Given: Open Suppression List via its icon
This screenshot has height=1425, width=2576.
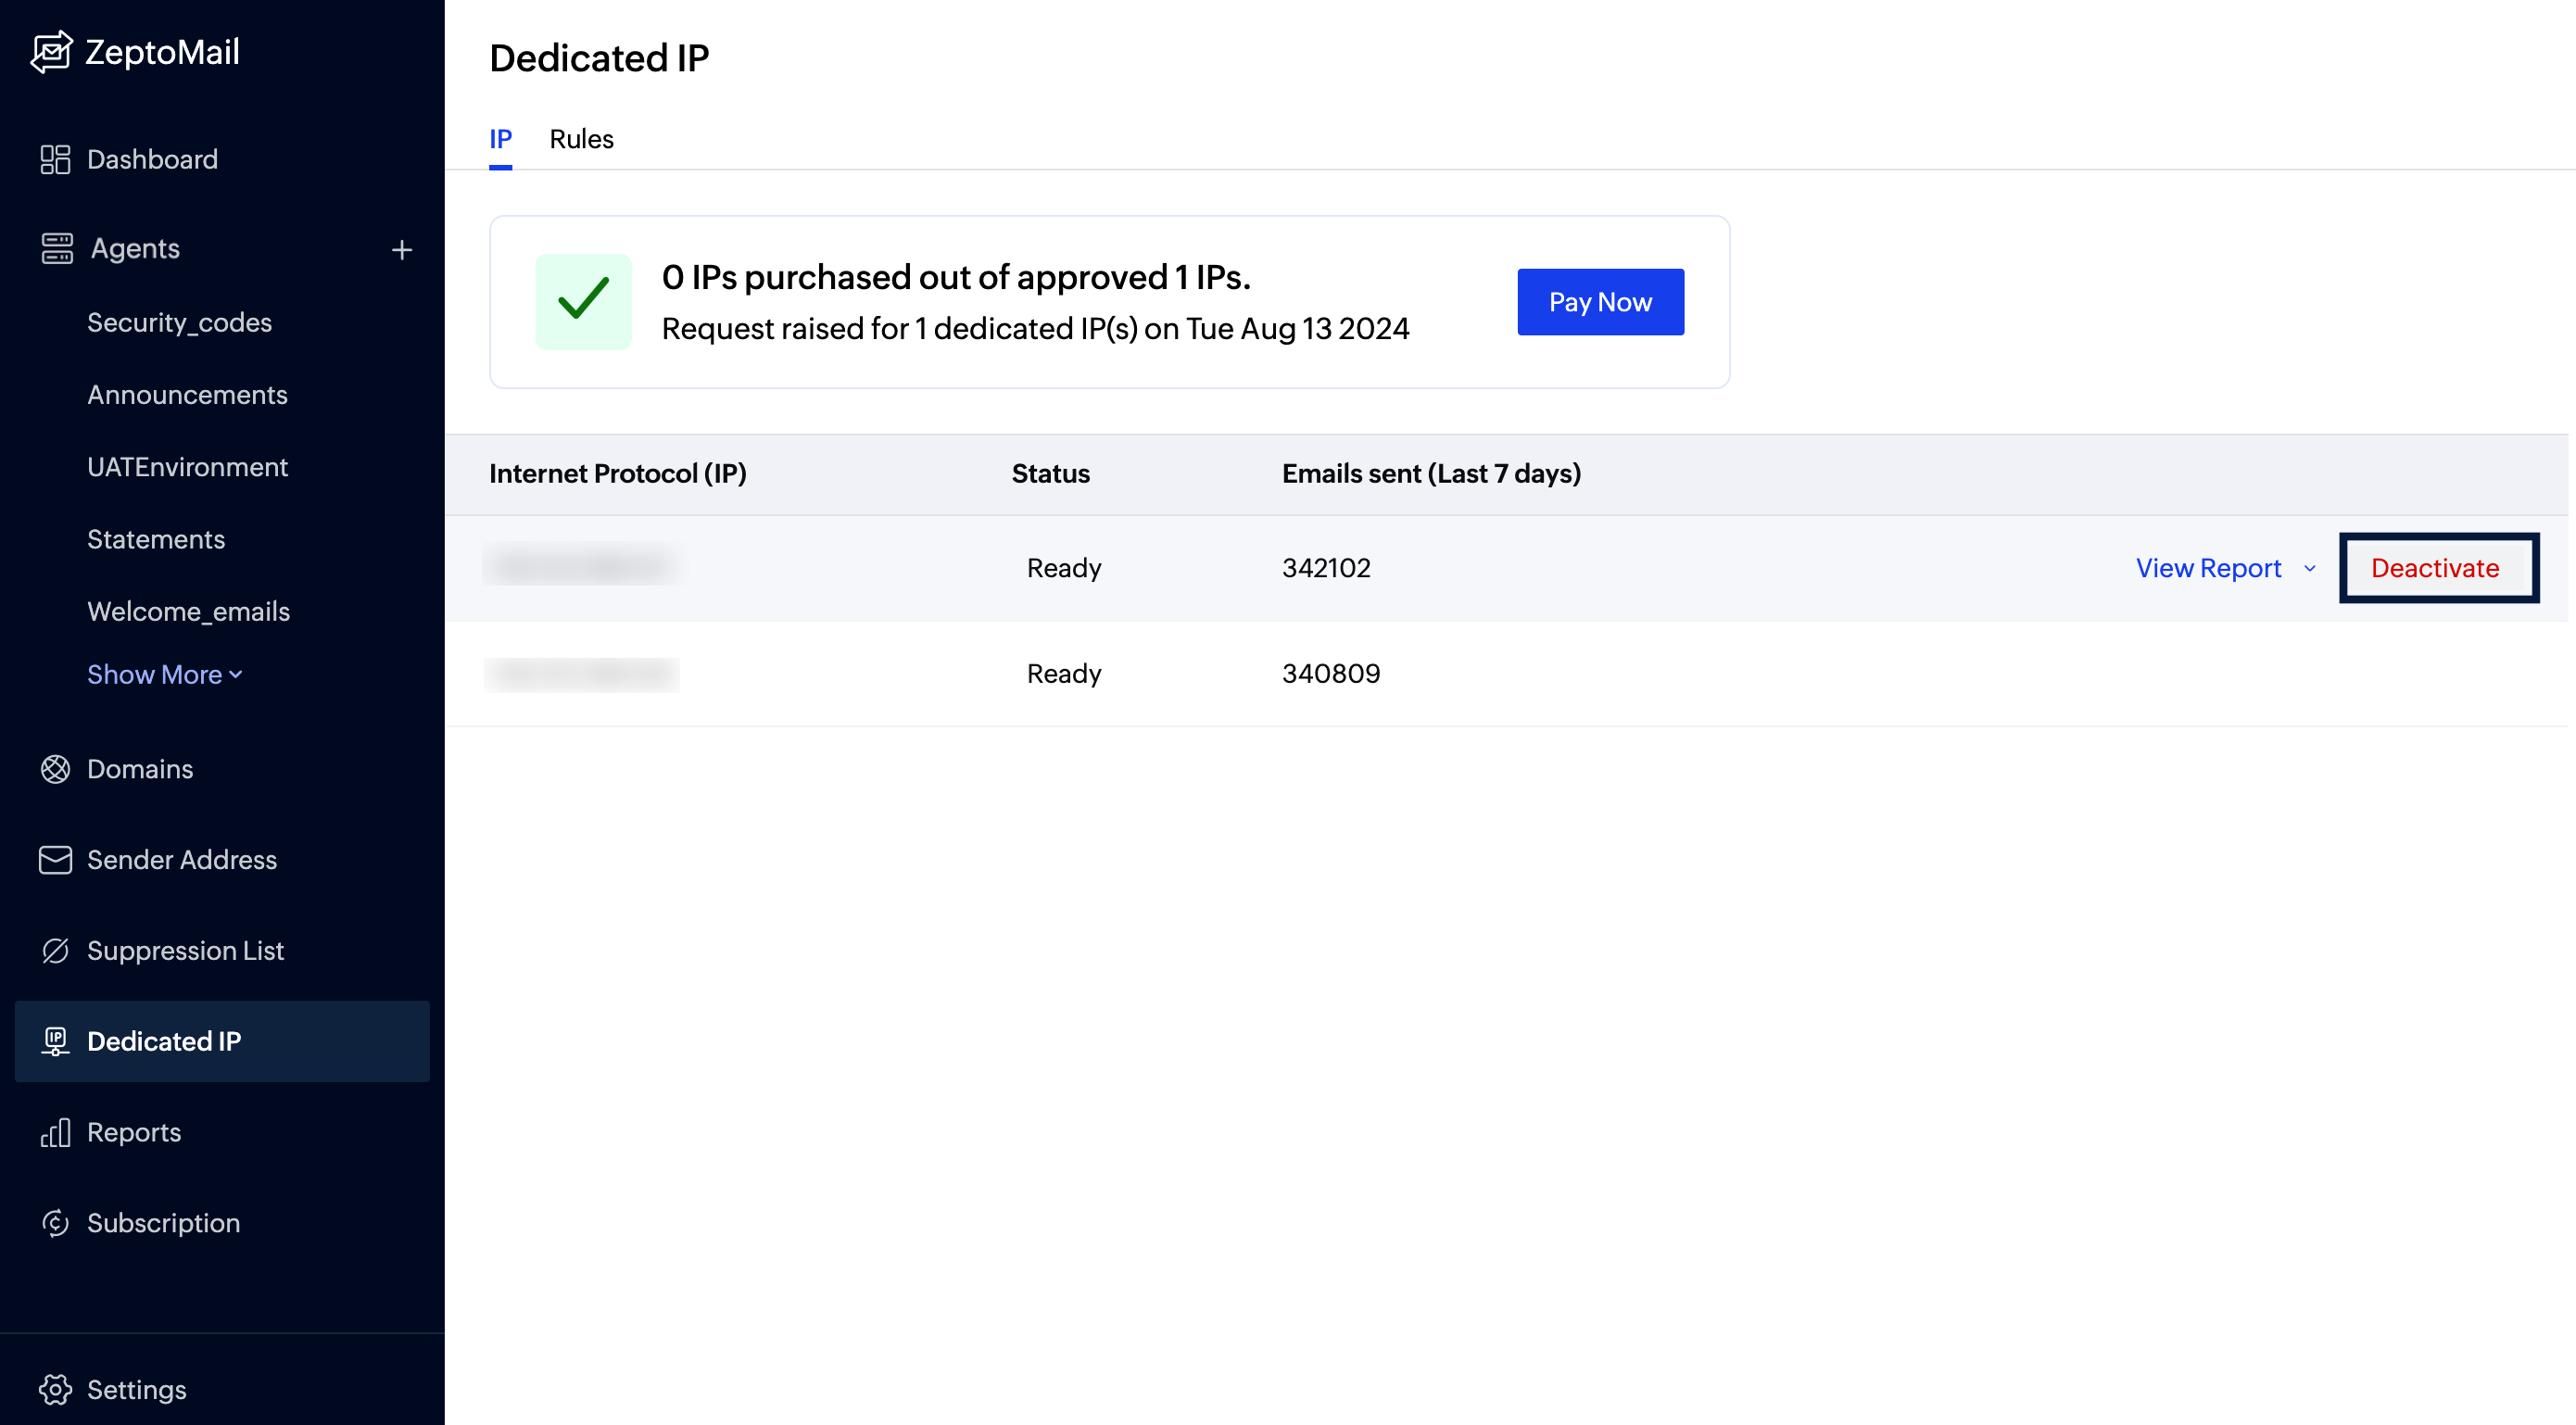Looking at the screenshot, I should [x=55, y=951].
